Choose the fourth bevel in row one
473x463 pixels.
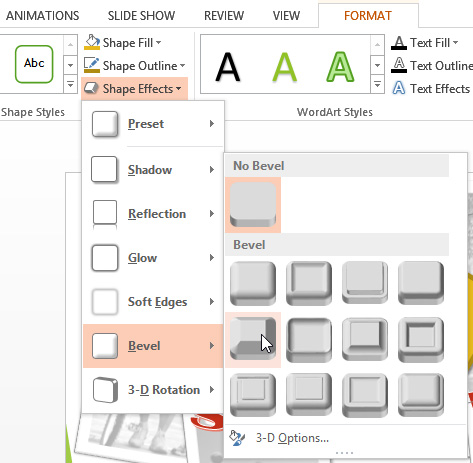coord(421,283)
